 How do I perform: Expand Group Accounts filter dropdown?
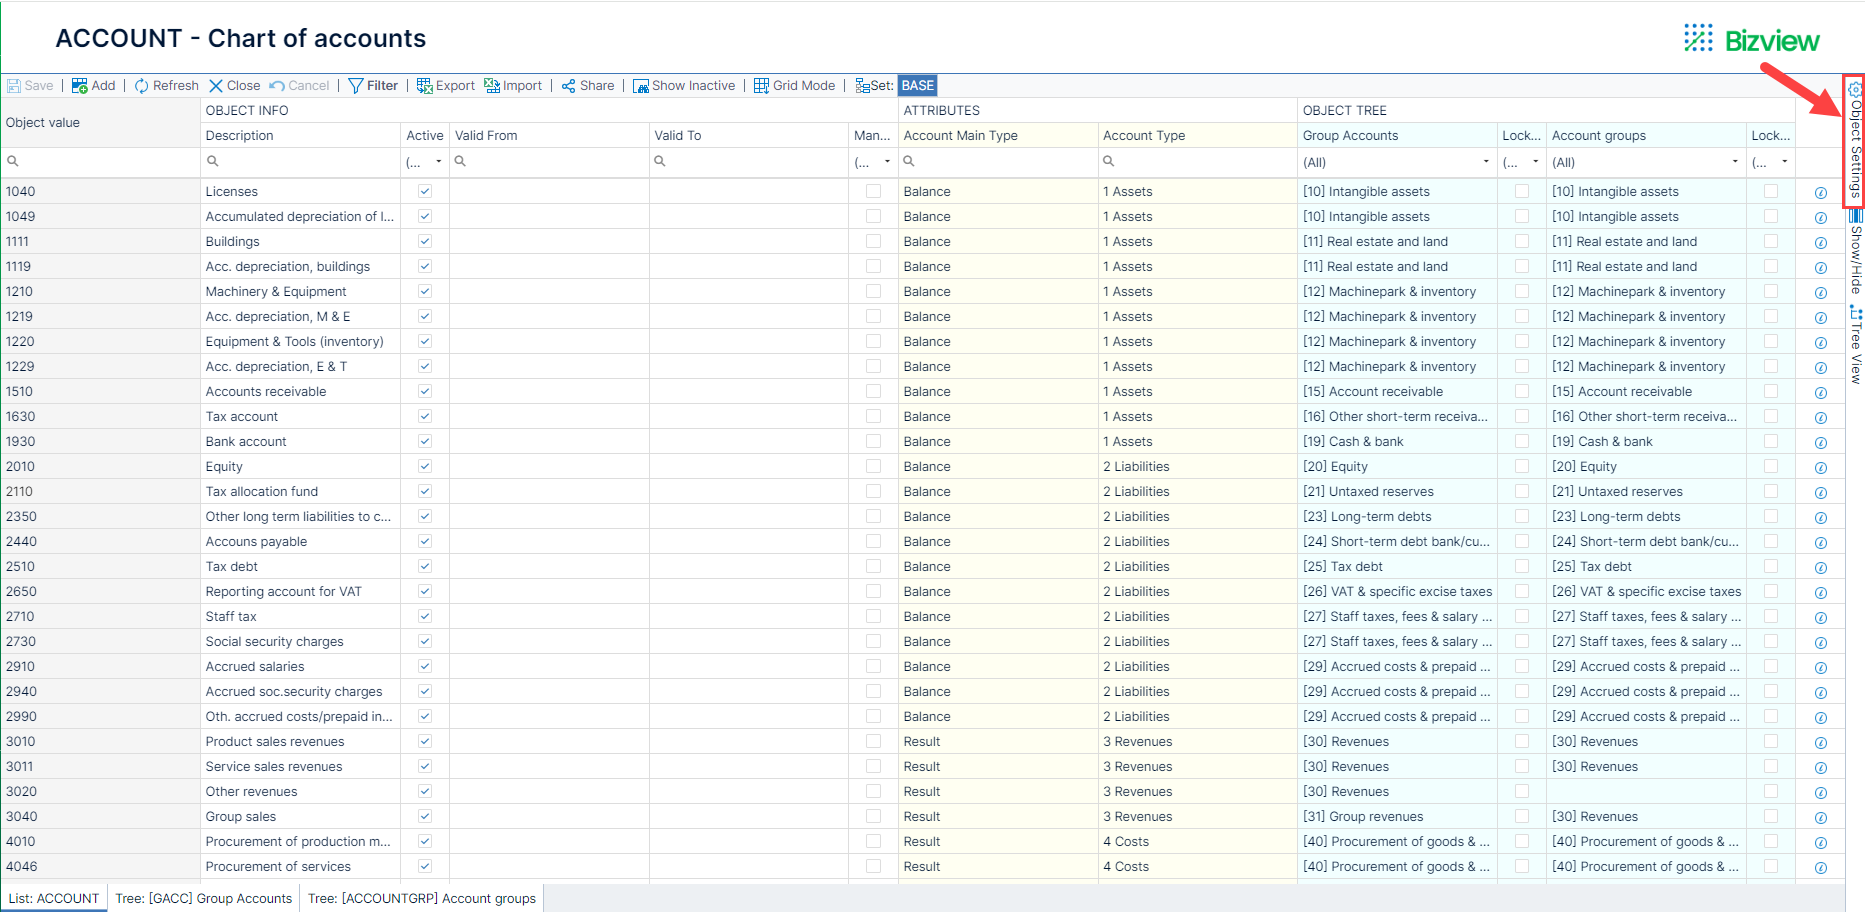pos(1485,162)
